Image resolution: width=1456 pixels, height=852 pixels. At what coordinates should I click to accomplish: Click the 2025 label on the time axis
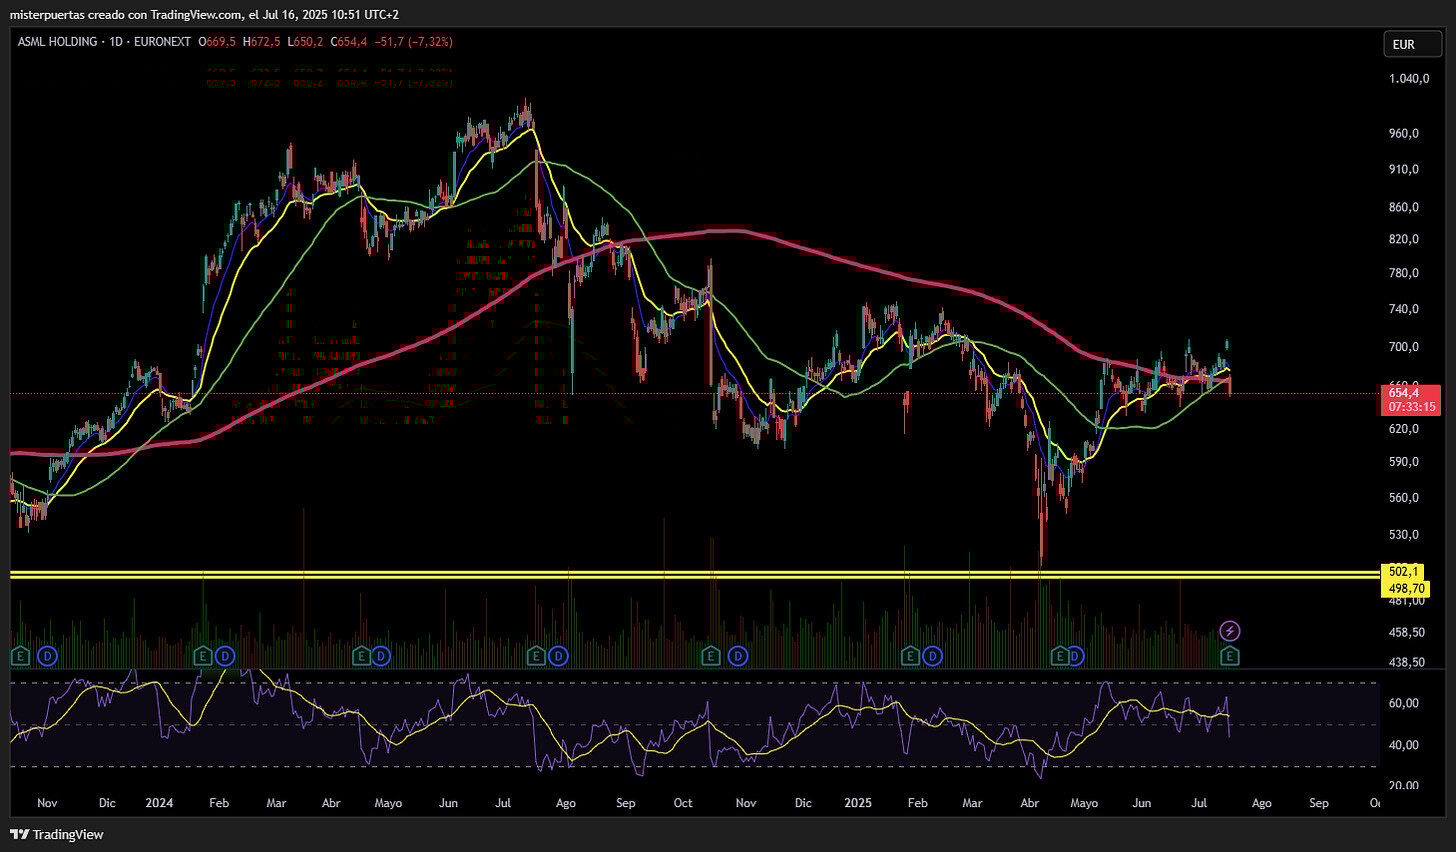click(x=859, y=803)
